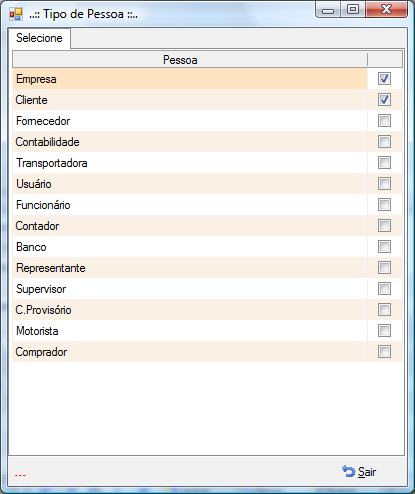Maximize the Tipo de Pessoa window
The height and width of the screenshot is (494, 415).
(x=353, y=9)
